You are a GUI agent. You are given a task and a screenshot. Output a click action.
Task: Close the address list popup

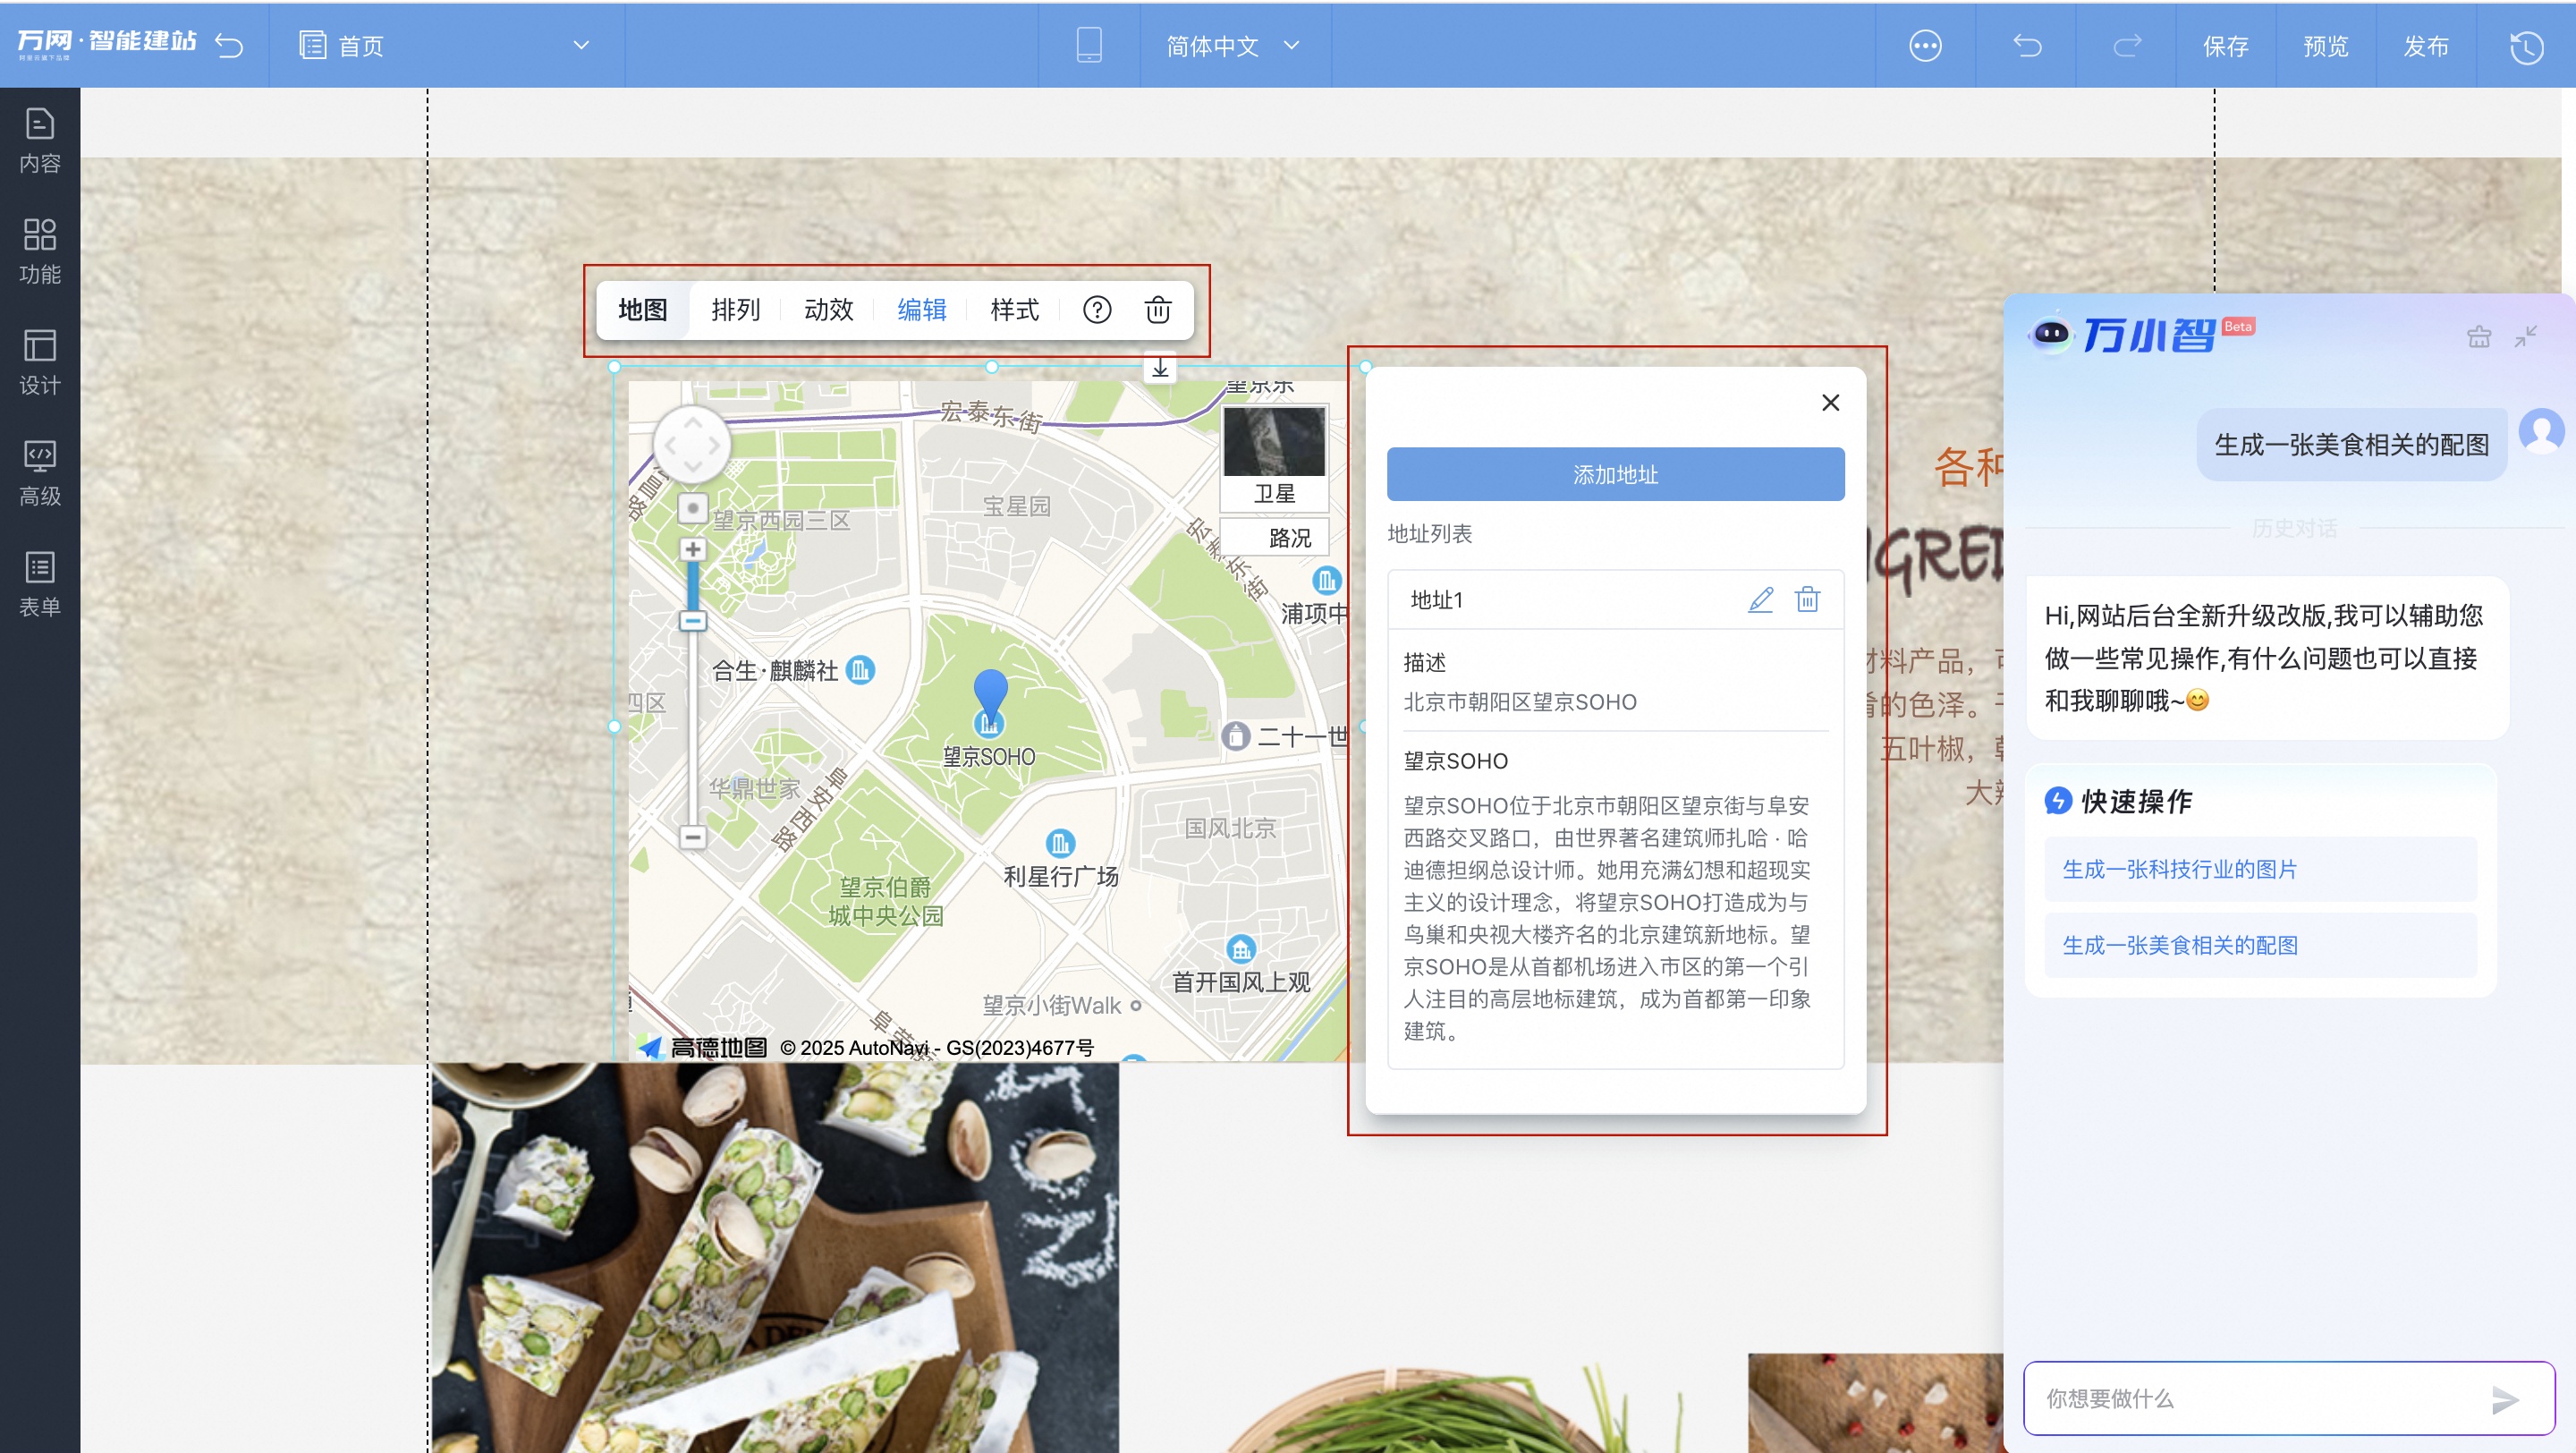(1830, 402)
